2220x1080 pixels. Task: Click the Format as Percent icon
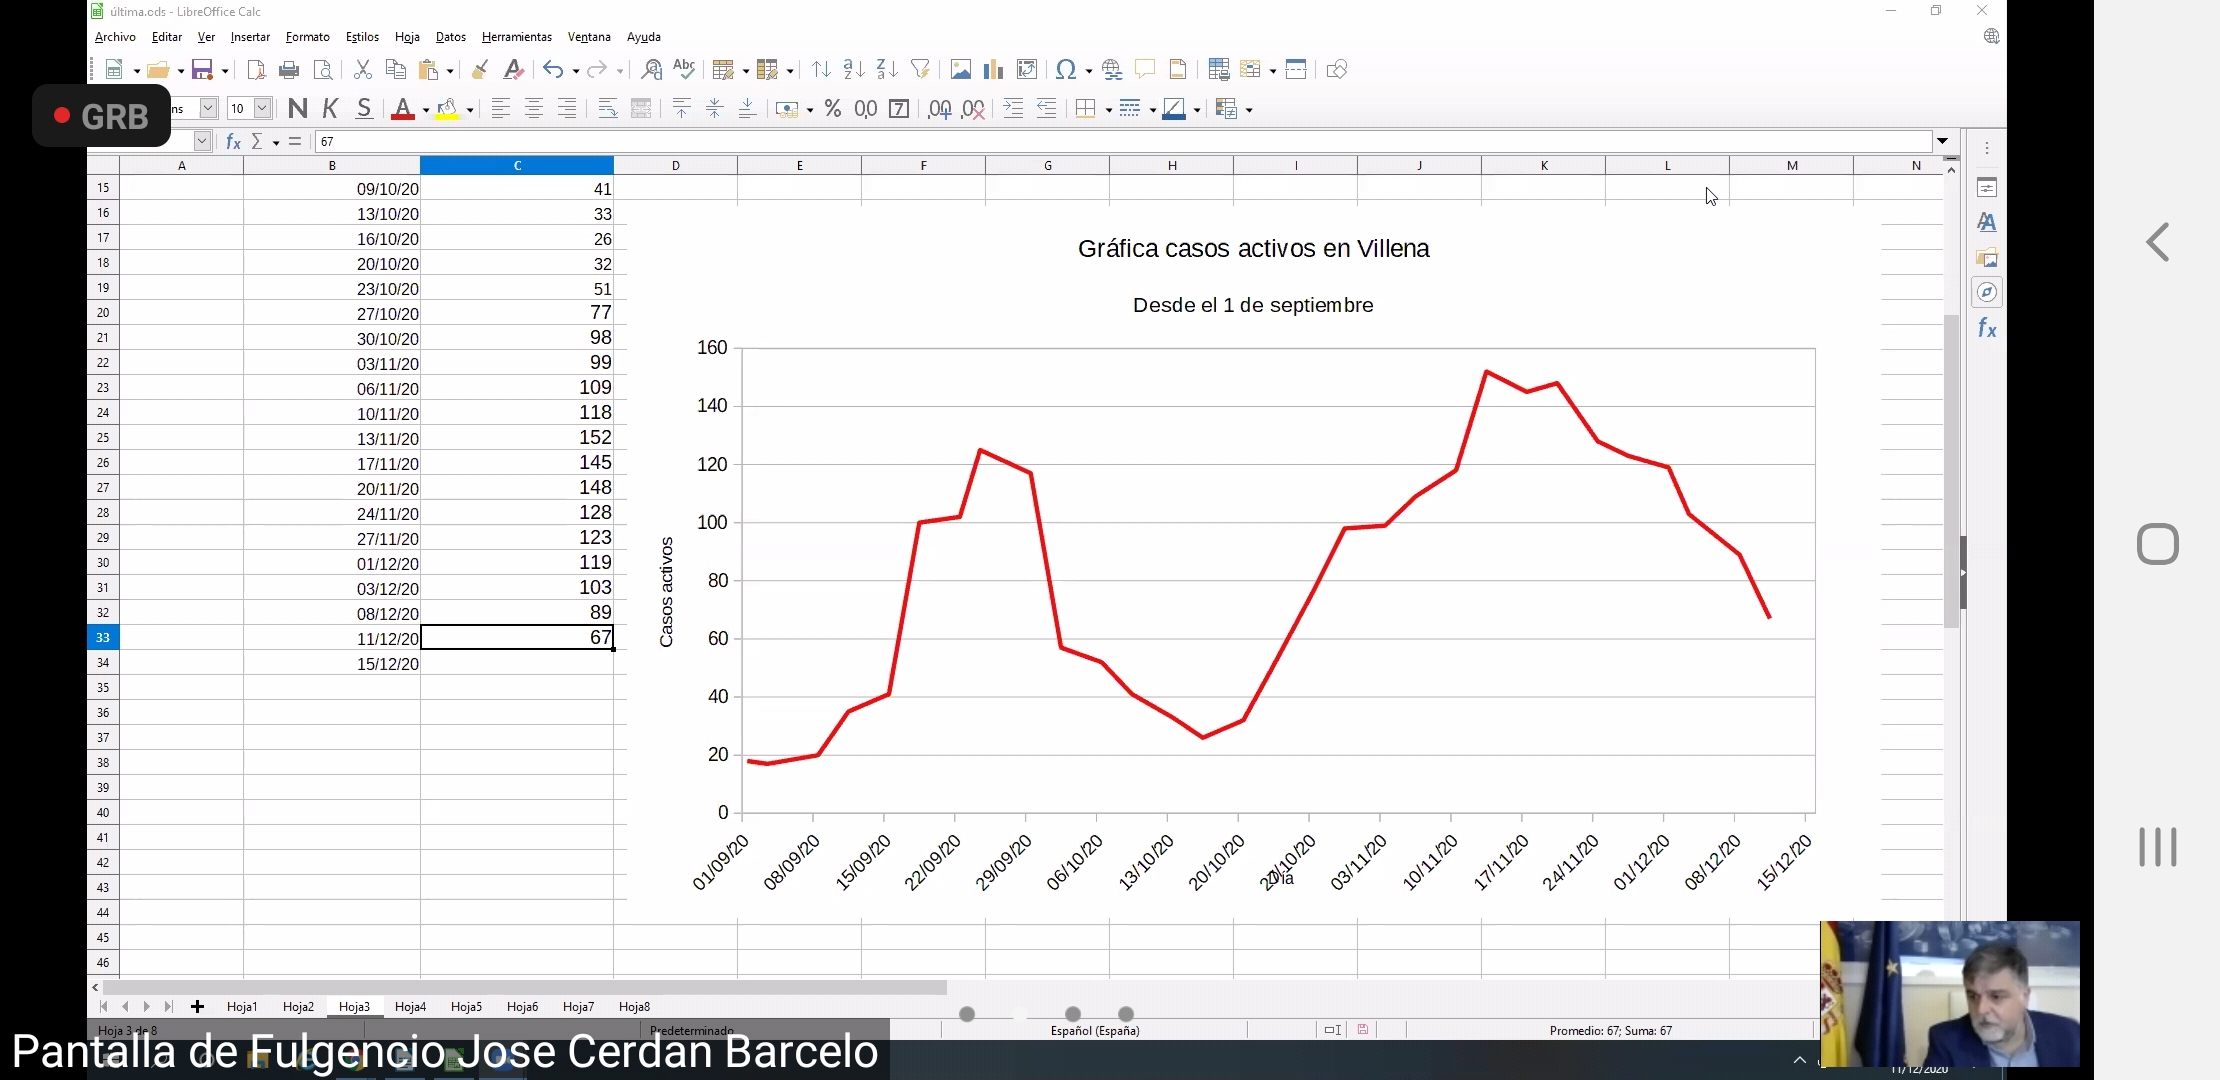832,109
